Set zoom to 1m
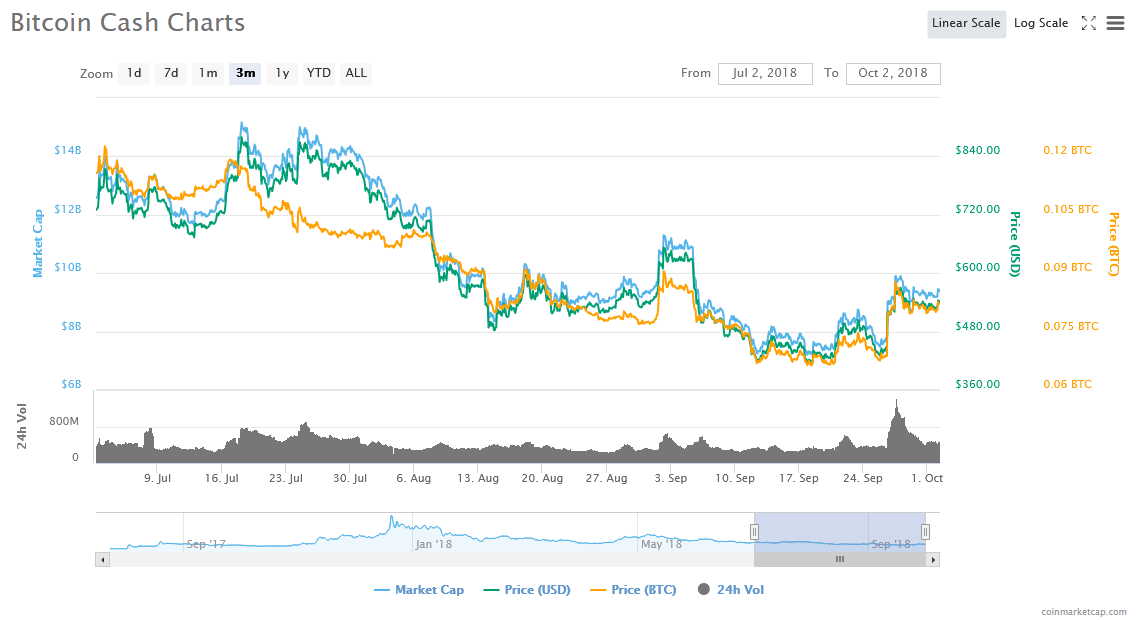 208,73
